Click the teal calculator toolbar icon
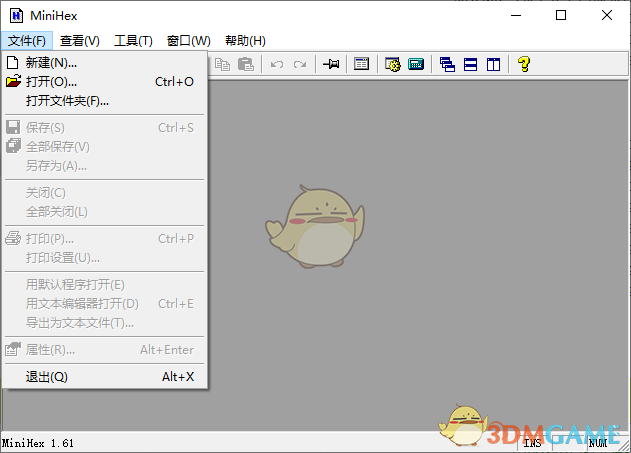The width and height of the screenshot is (631, 453). click(x=416, y=64)
